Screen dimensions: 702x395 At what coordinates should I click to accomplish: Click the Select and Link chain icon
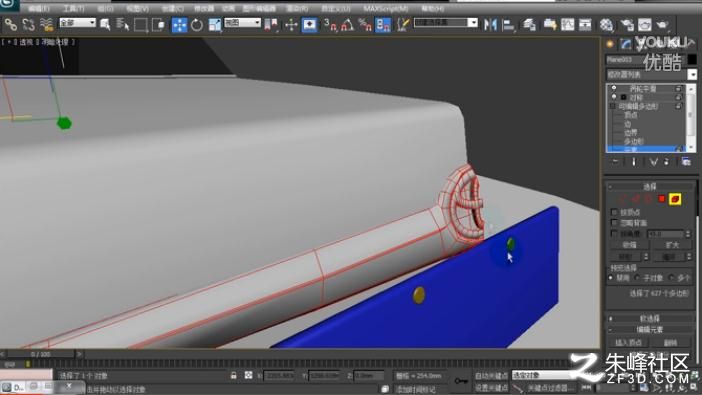(11, 25)
